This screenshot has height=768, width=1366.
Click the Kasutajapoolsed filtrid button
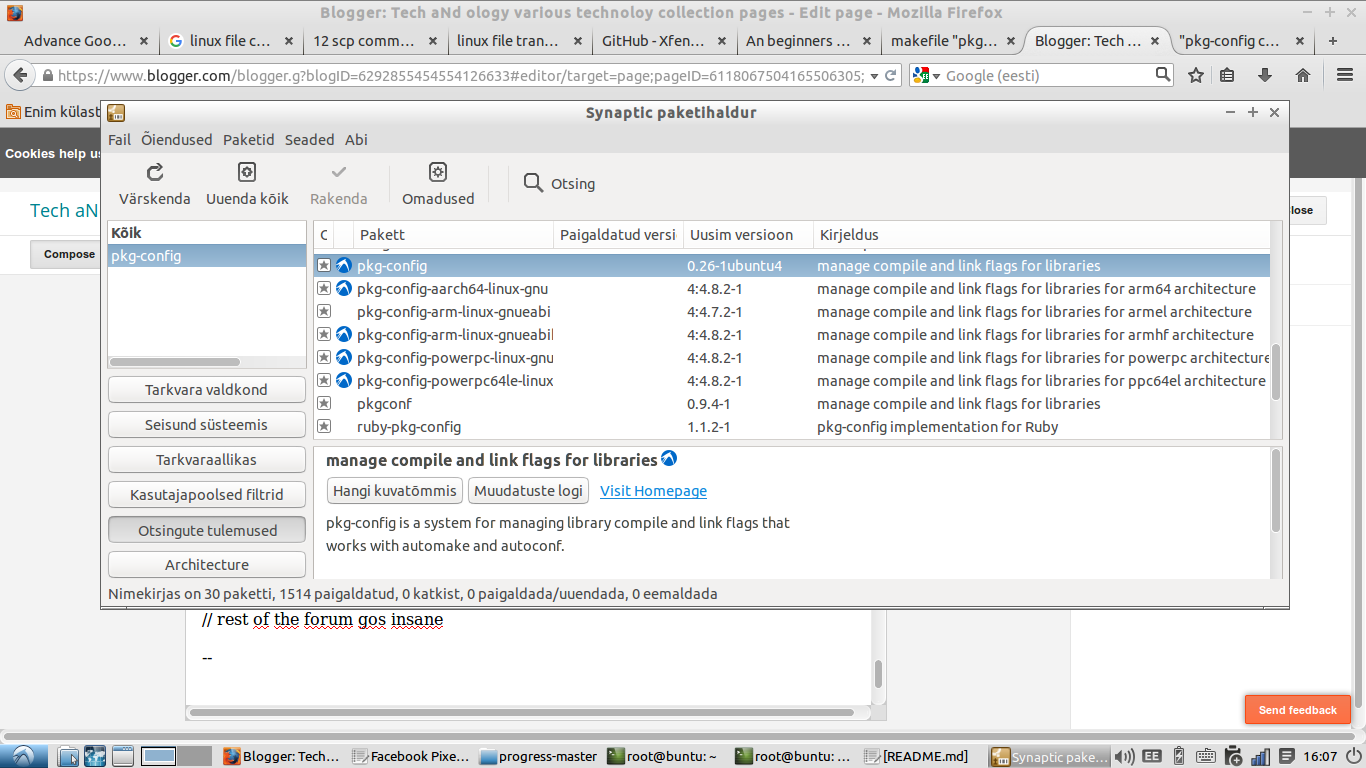click(x=206, y=494)
